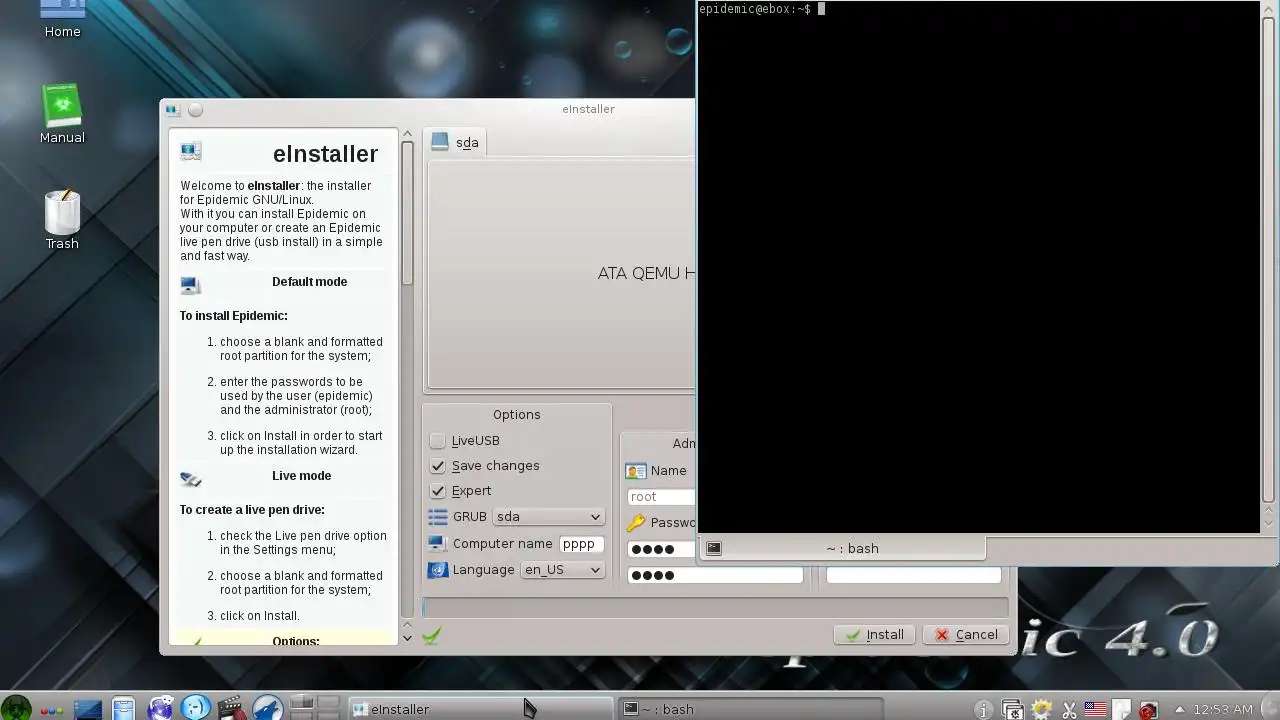Viewport: 1280px width, 720px height.
Task: Click the help panel scroll up arrow
Action: (407, 133)
